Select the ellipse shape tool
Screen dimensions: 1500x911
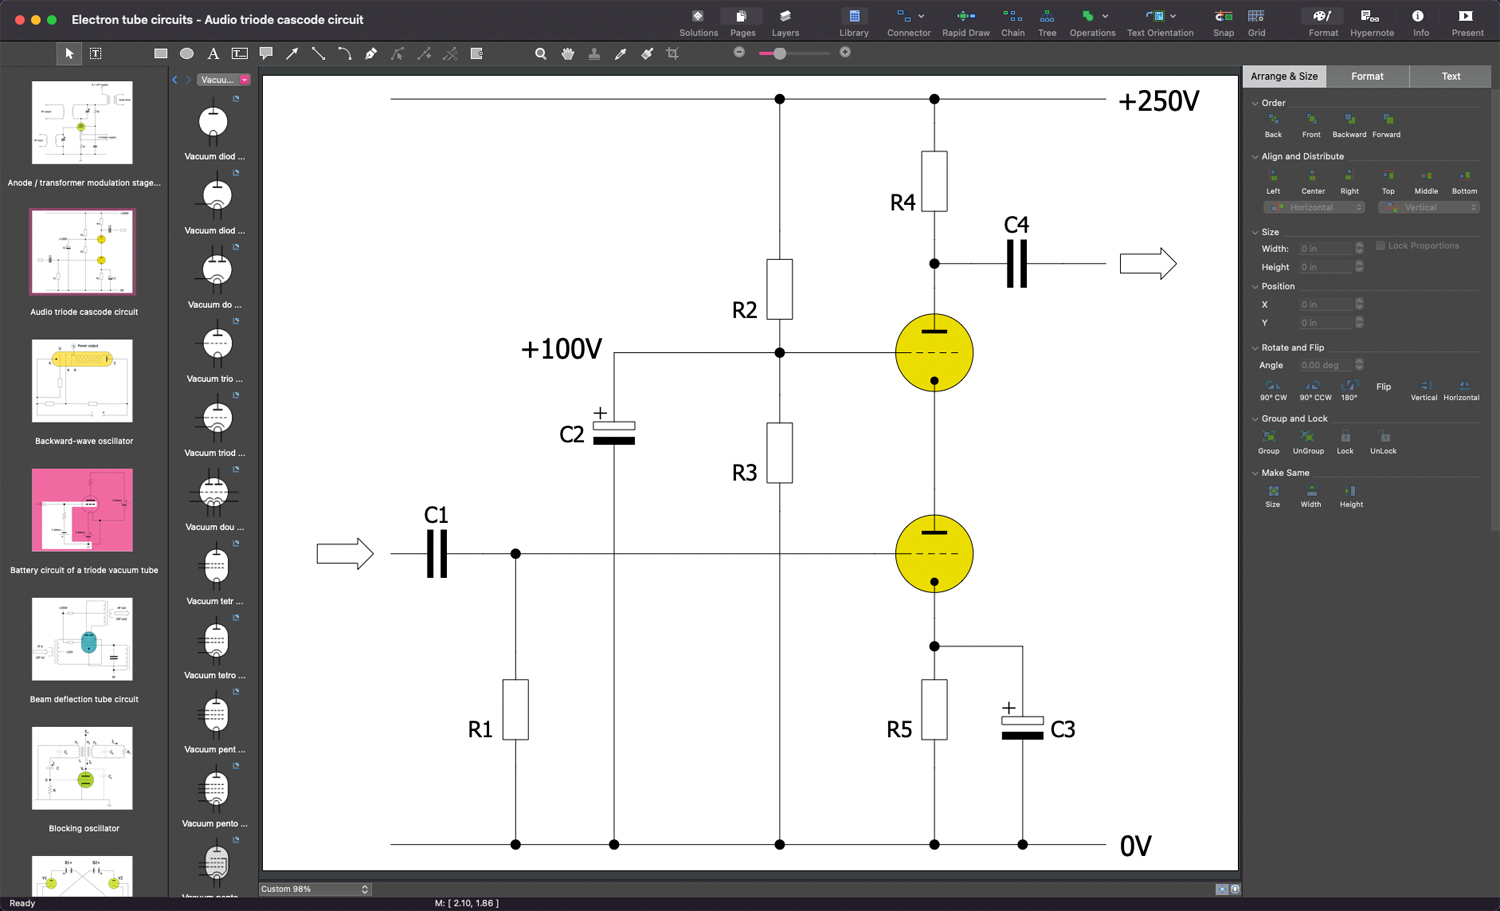point(187,54)
